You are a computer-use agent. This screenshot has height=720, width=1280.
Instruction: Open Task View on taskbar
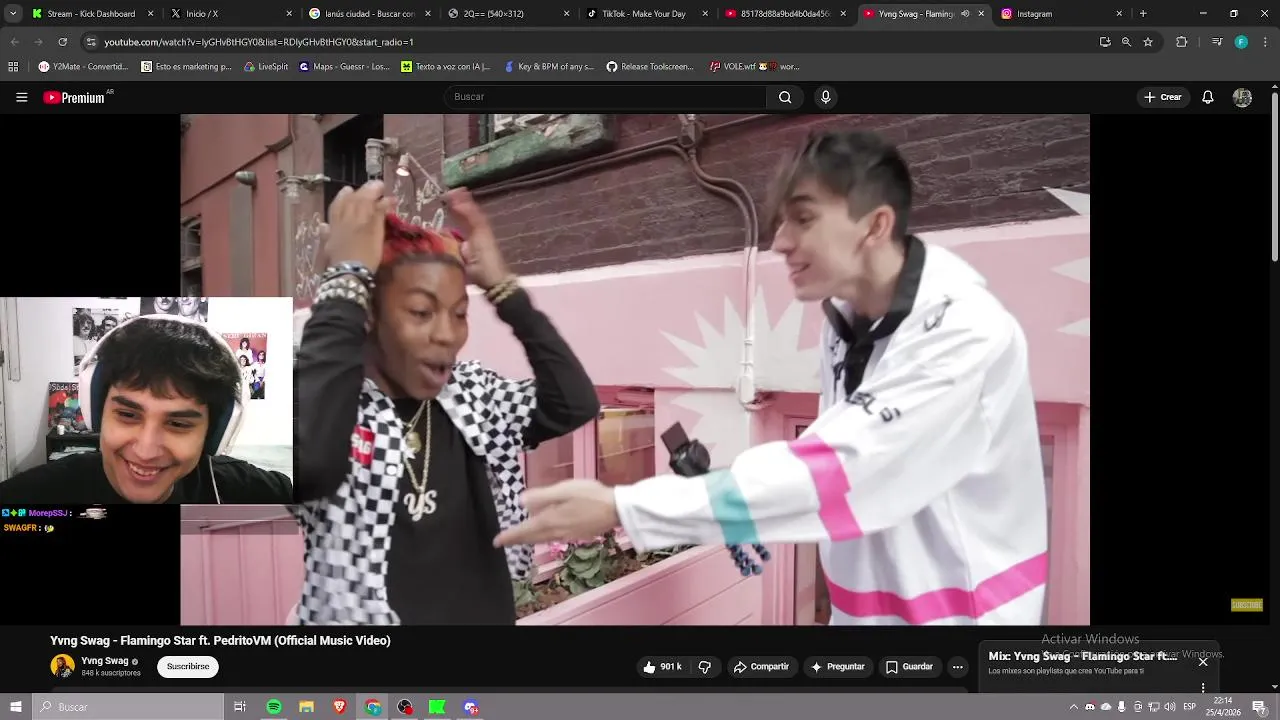tap(240, 707)
